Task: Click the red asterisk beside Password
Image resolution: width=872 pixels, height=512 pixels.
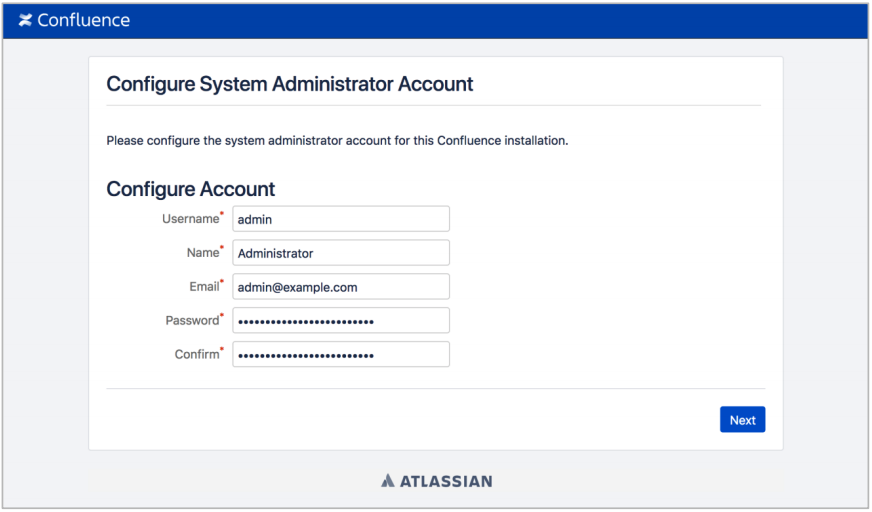Action: coord(221,315)
